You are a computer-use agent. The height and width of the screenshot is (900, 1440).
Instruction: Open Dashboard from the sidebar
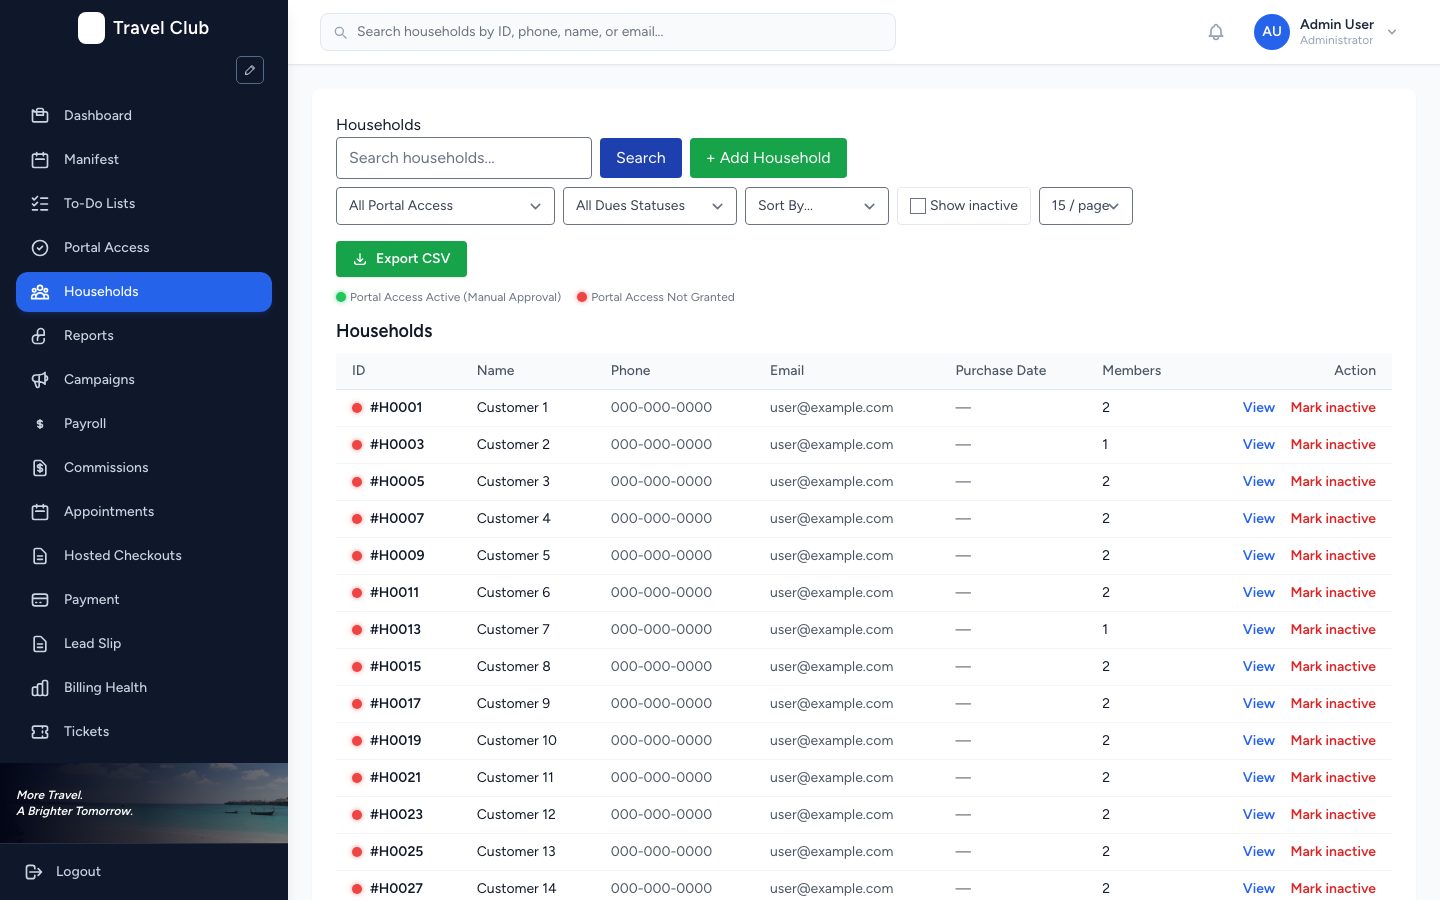point(144,115)
